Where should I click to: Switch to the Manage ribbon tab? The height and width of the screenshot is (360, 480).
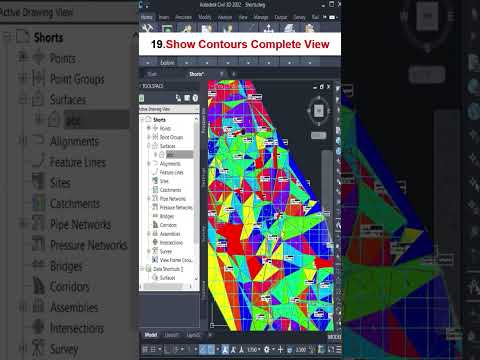[261, 17]
